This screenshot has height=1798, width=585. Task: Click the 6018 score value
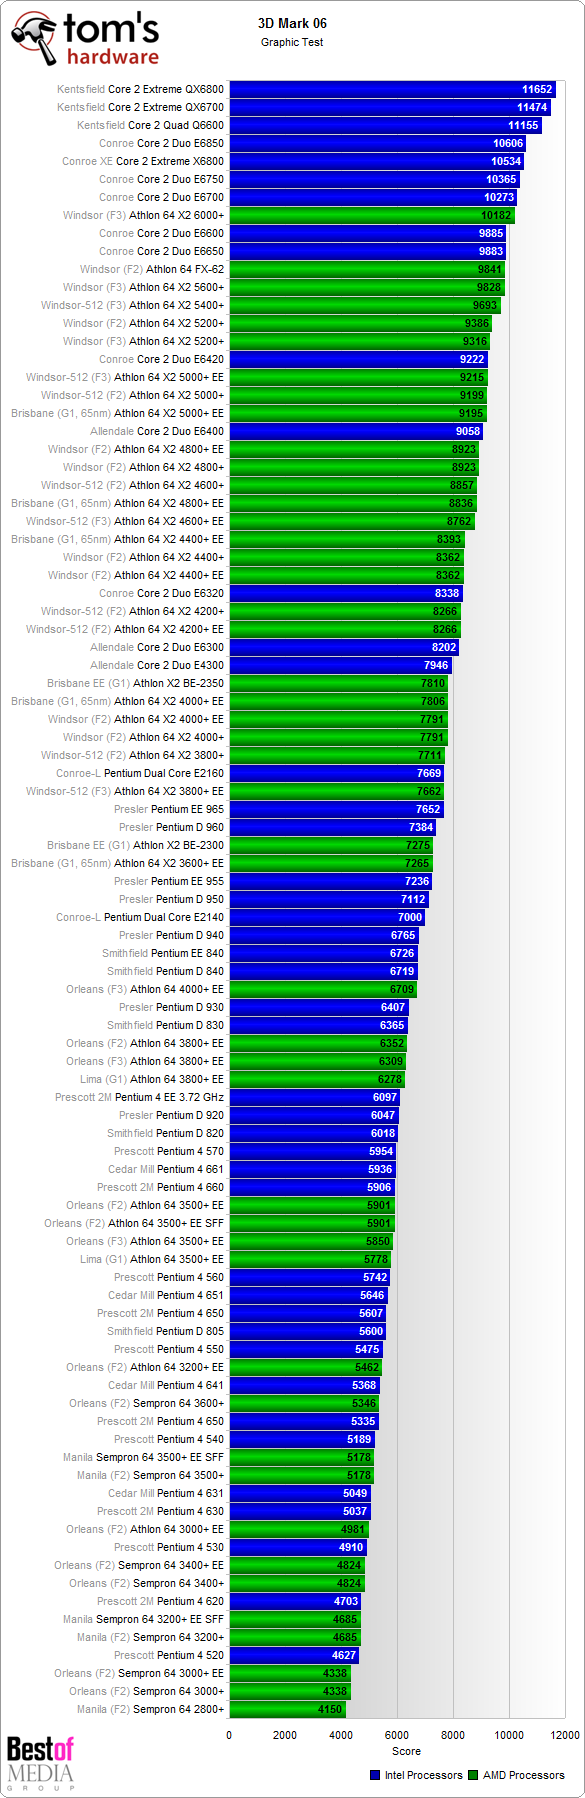point(383,1133)
